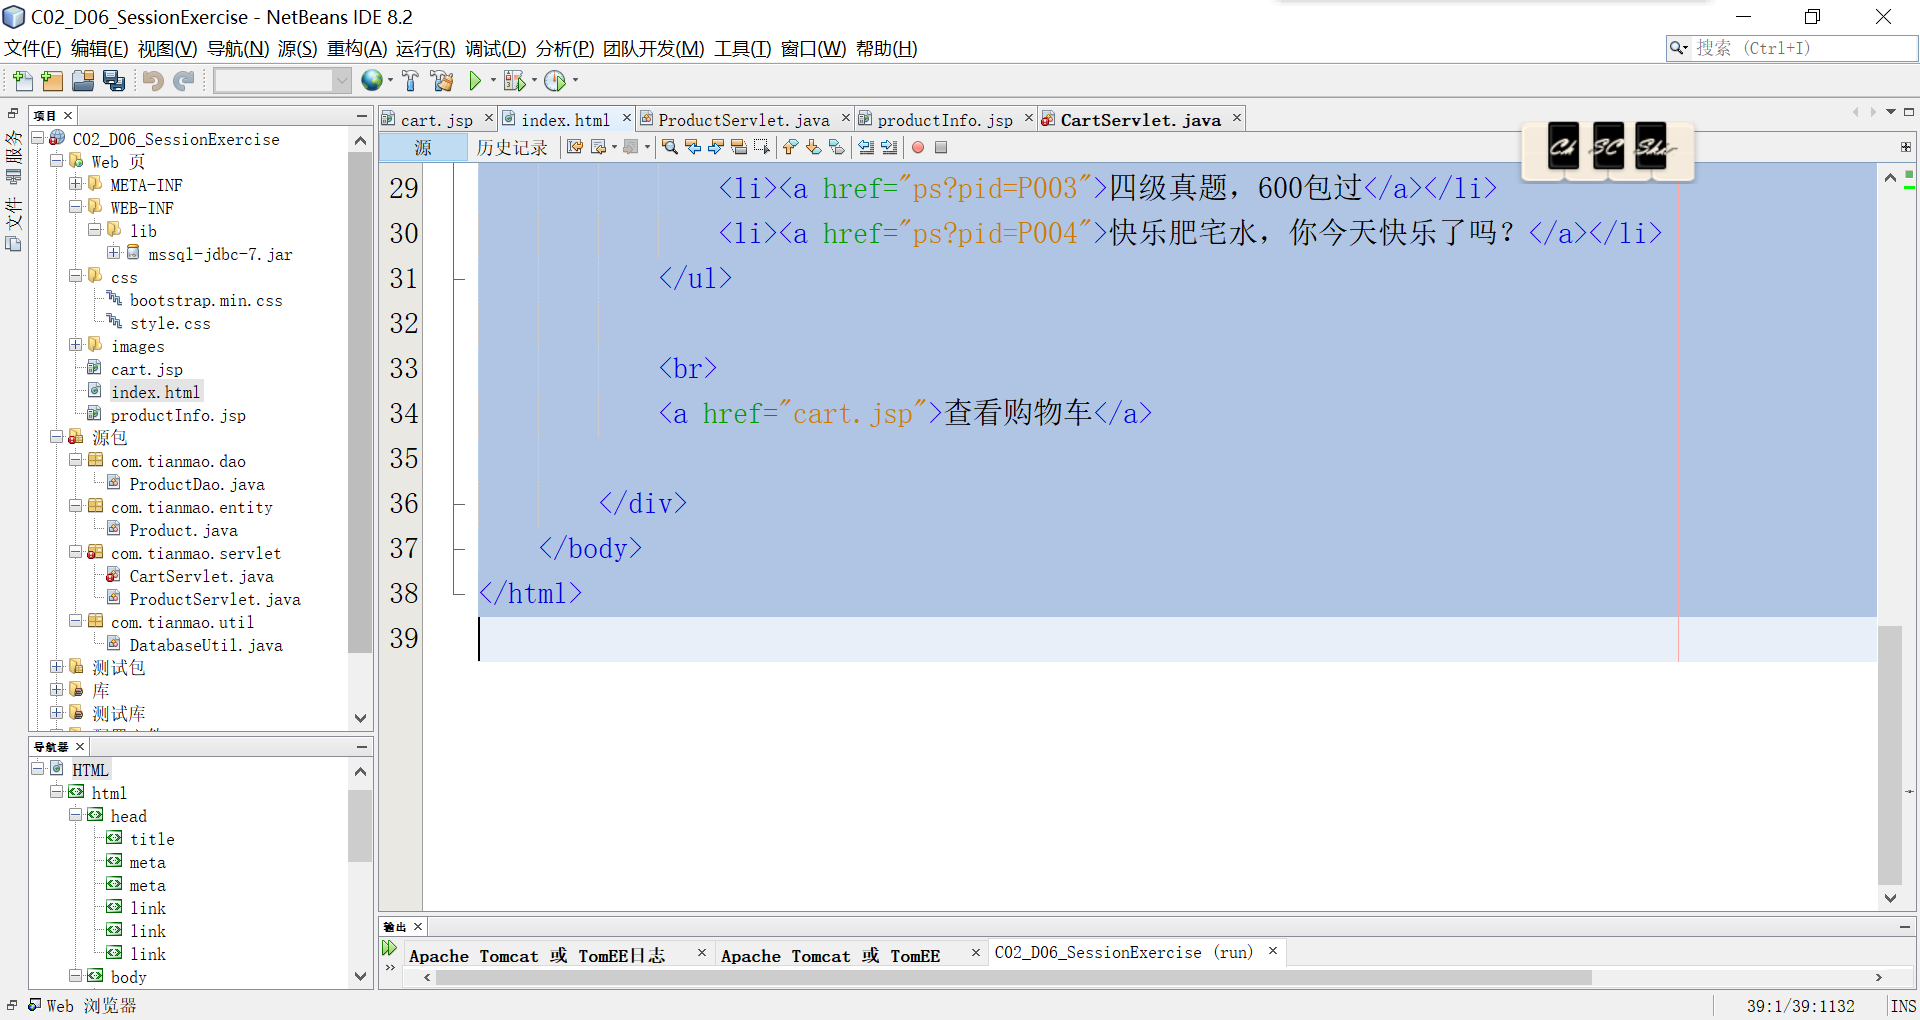
Task: Collapse the head node in navigator
Action: (x=76, y=815)
